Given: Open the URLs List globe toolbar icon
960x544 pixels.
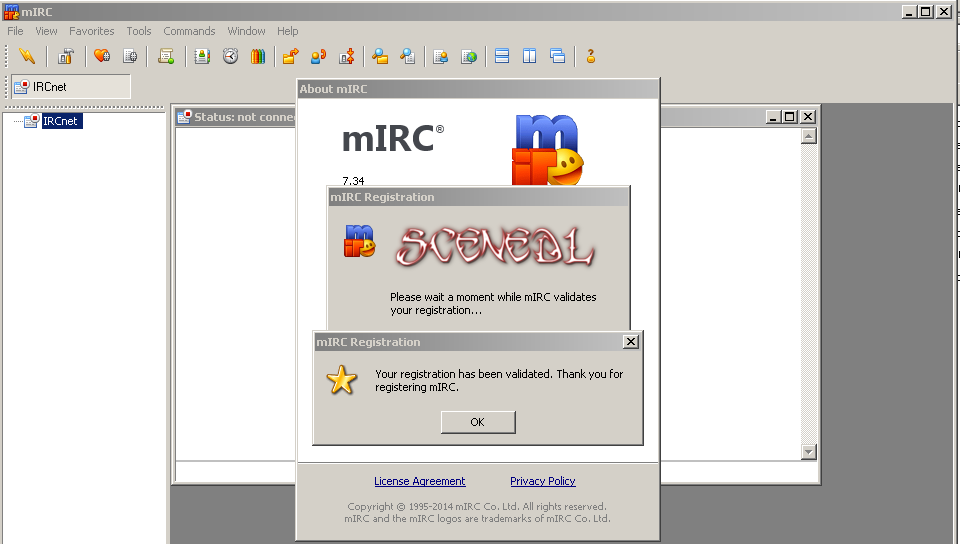Looking at the screenshot, I should click(x=469, y=56).
